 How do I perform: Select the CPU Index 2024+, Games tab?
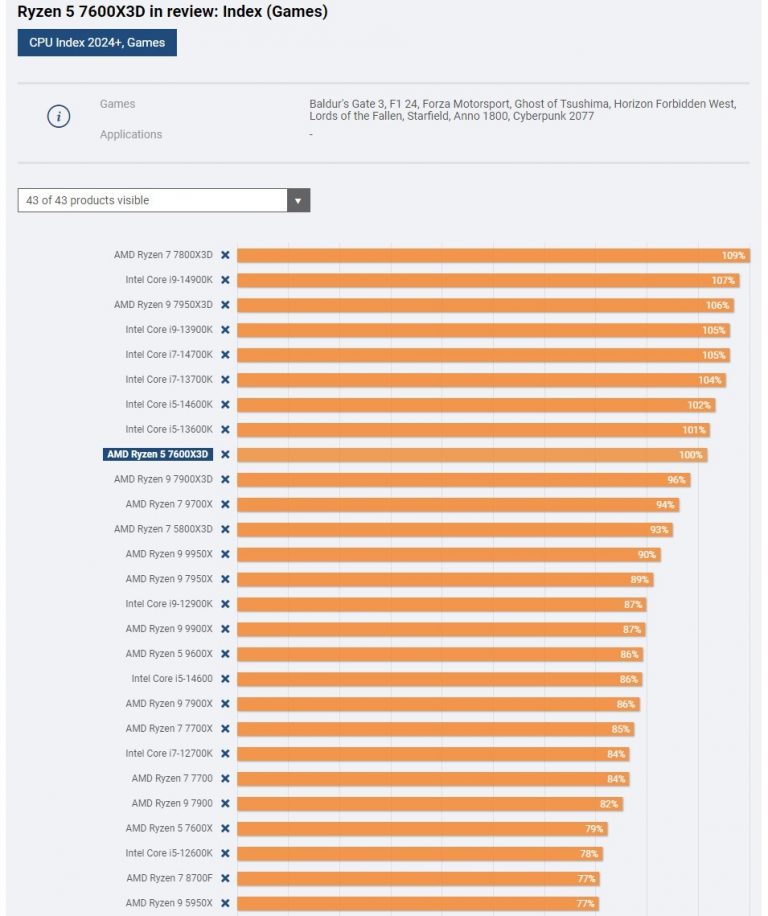tap(97, 43)
